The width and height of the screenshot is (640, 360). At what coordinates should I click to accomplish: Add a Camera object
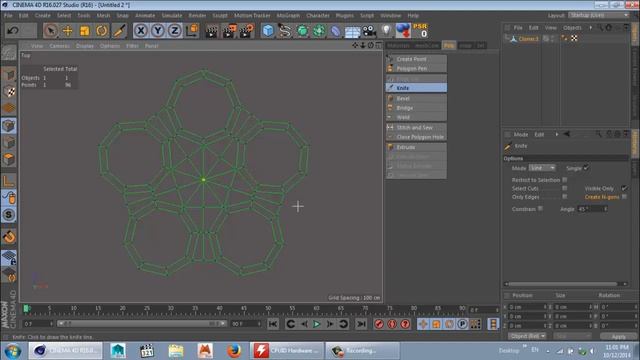(369, 31)
